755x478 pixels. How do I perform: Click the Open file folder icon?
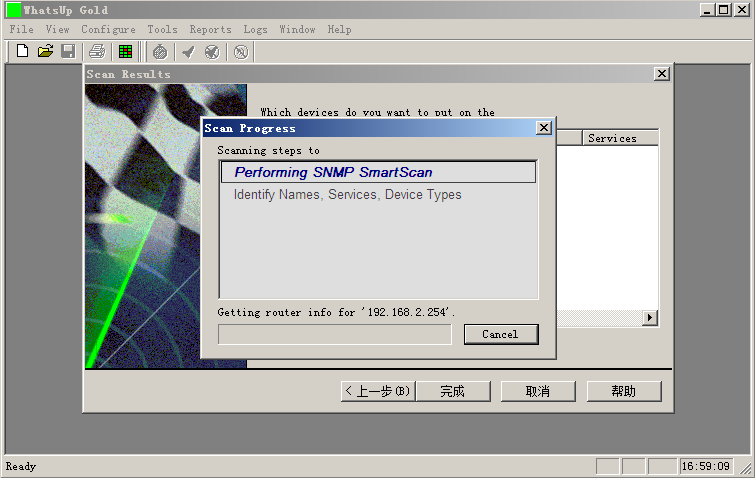tap(45, 51)
